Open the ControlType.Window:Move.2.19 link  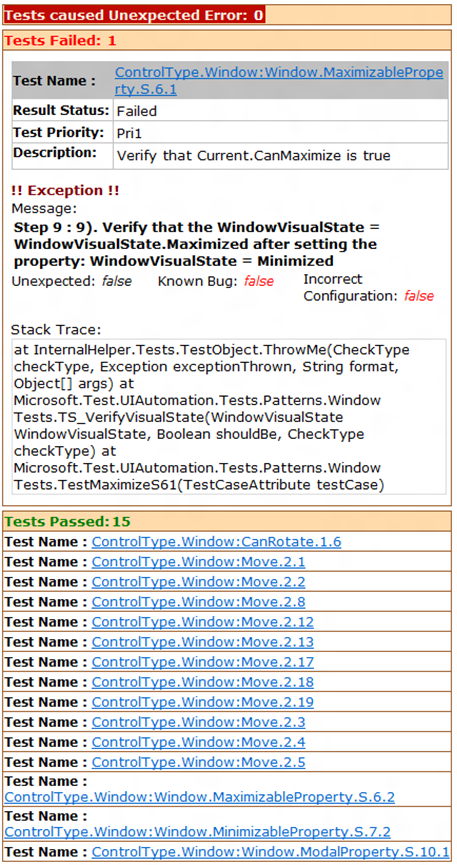click(x=203, y=702)
